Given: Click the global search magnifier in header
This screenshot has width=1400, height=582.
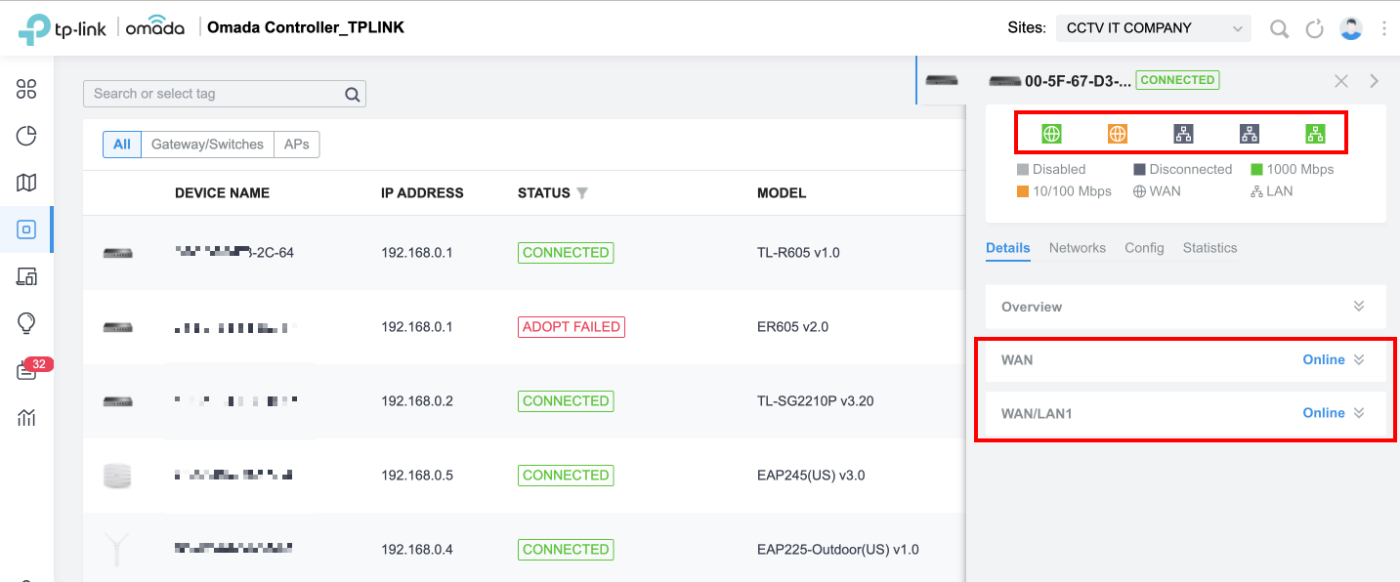Looking at the screenshot, I should point(1279,29).
